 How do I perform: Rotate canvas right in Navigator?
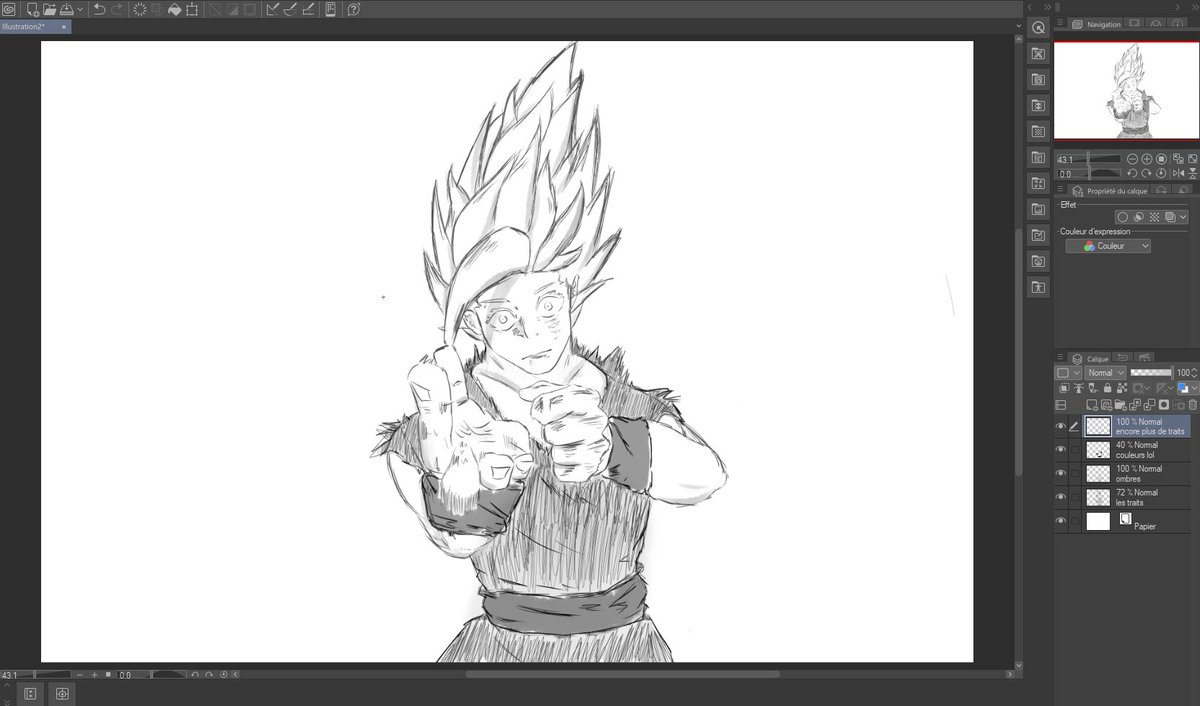pyautogui.click(x=1147, y=173)
